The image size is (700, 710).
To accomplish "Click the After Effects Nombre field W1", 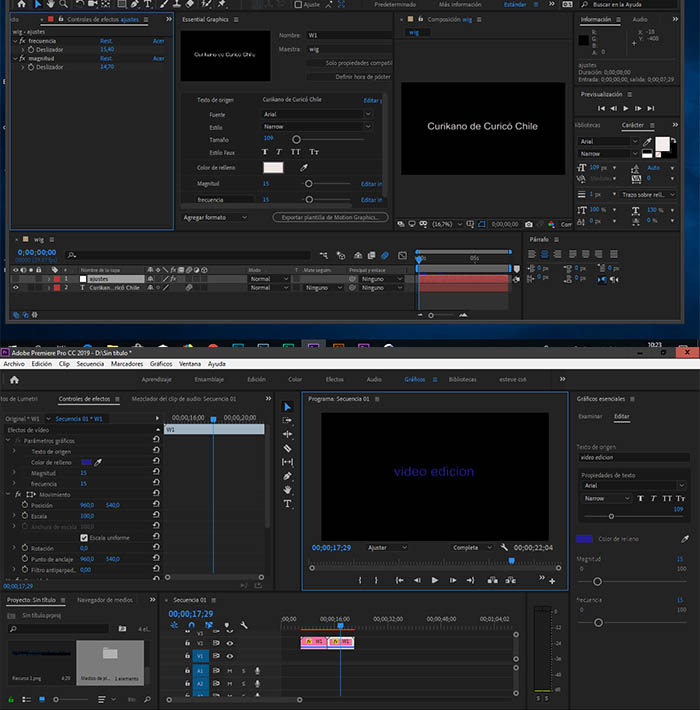I will coord(350,35).
